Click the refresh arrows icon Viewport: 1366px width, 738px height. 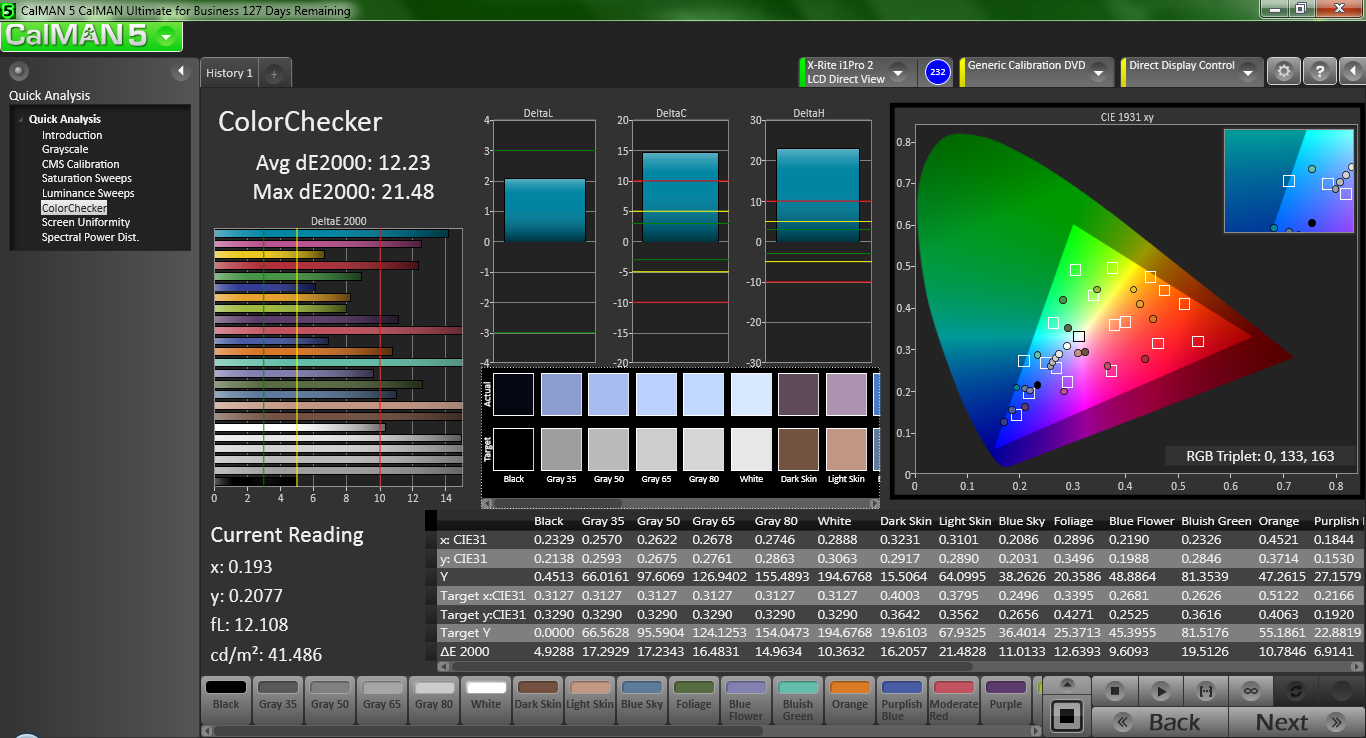click(1296, 691)
